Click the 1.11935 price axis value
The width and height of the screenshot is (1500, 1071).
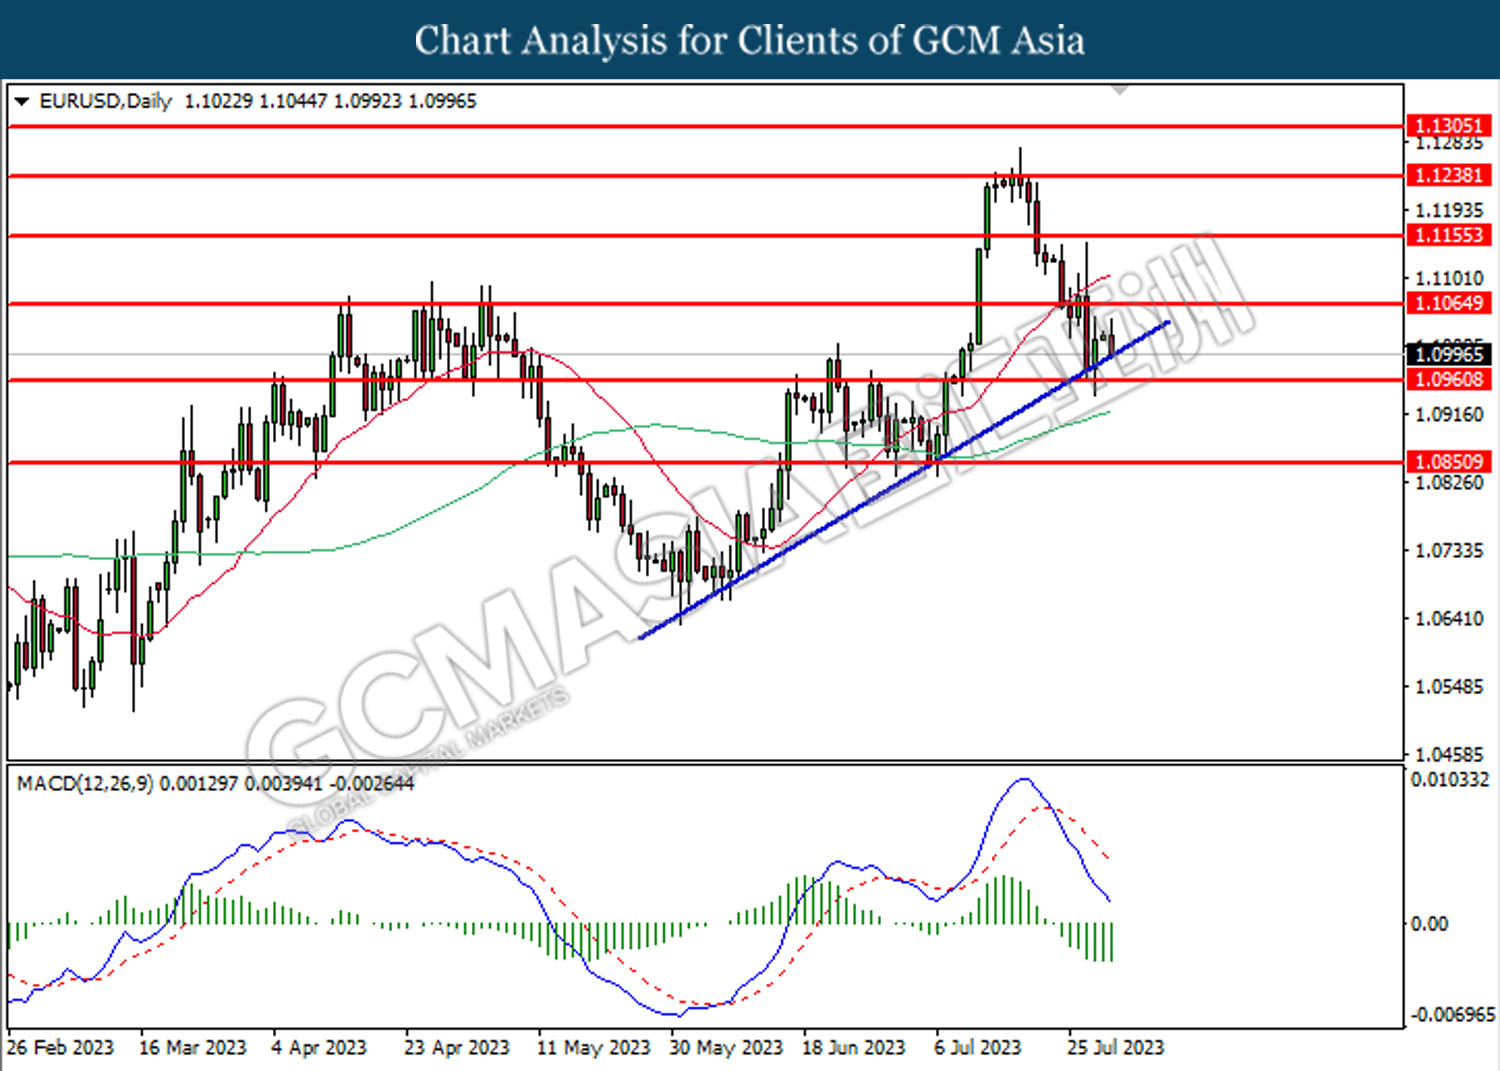click(1450, 210)
